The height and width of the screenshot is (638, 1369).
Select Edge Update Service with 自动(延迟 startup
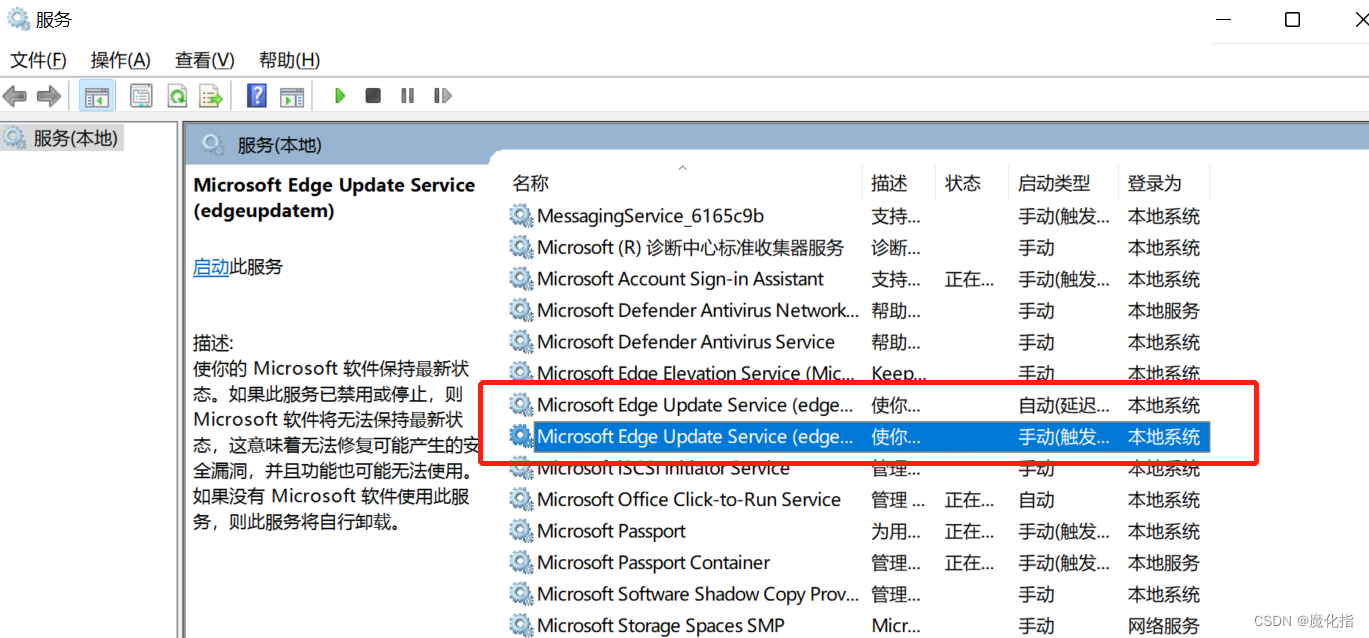857,405
